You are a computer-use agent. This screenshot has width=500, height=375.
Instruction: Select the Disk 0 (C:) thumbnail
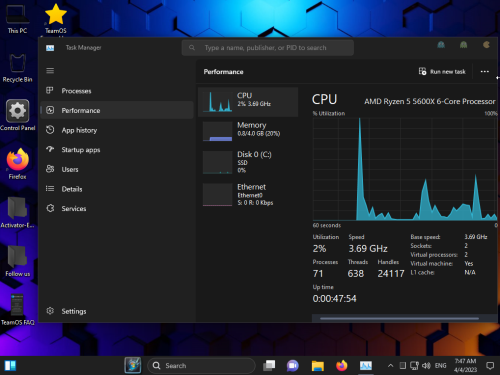(x=218, y=162)
